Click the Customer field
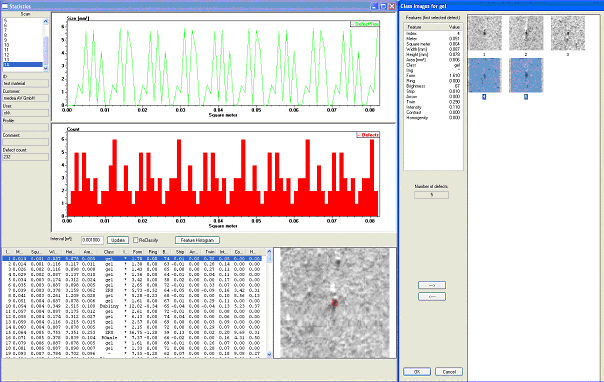Viewport: 604px width, 382px height. [26, 98]
